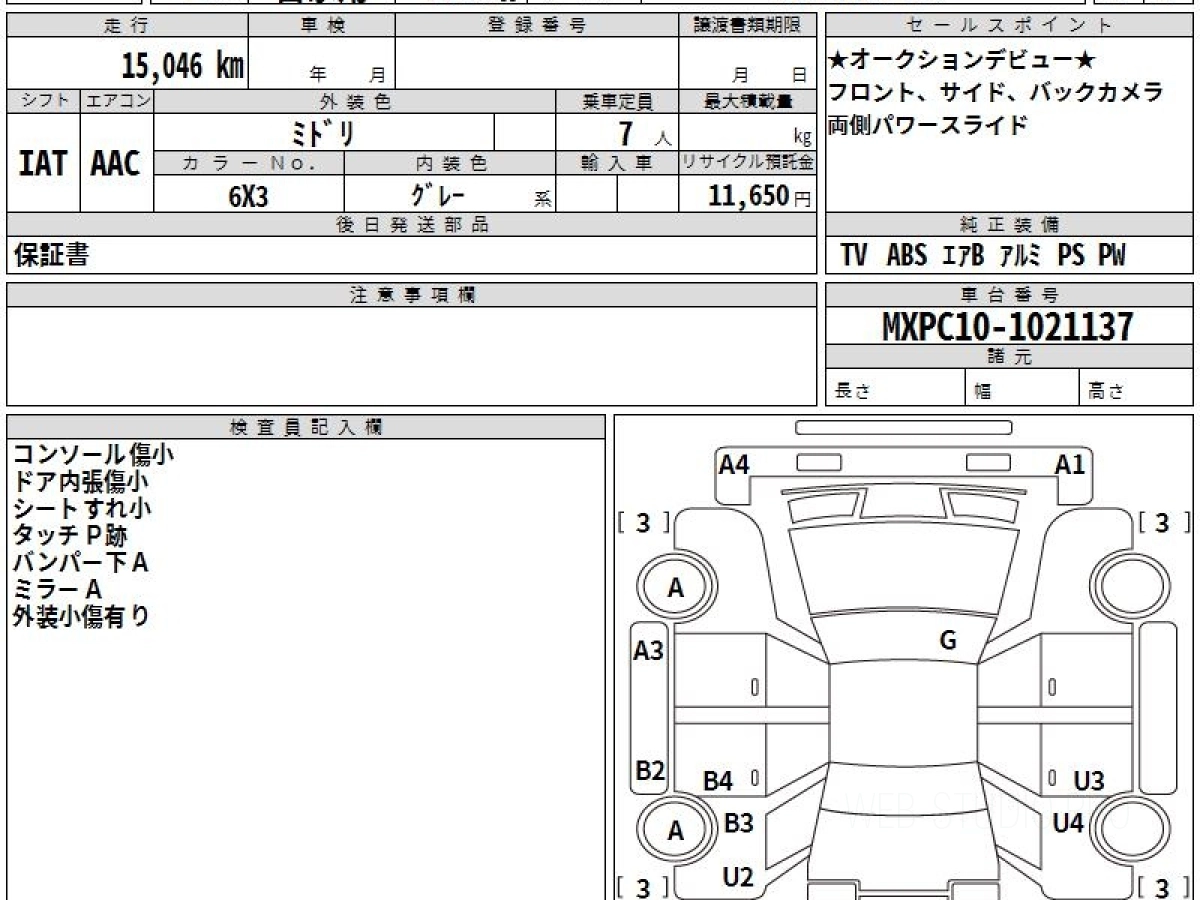Viewport: 1200px width, 900px height.
Task: Click the B4 damage mark on the diagram
Action: [x=717, y=781]
